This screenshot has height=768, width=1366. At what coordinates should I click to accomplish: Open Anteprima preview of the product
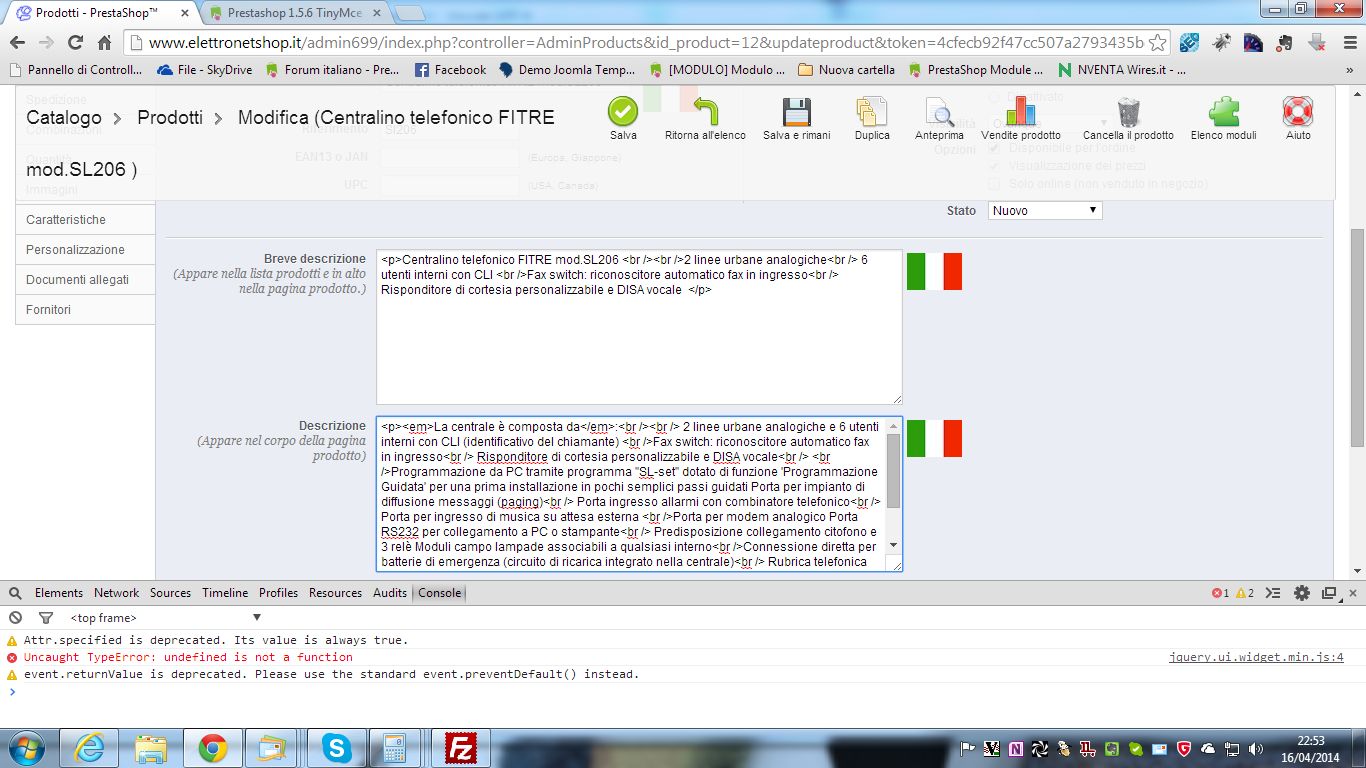pyautogui.click(x=939, y=111)
